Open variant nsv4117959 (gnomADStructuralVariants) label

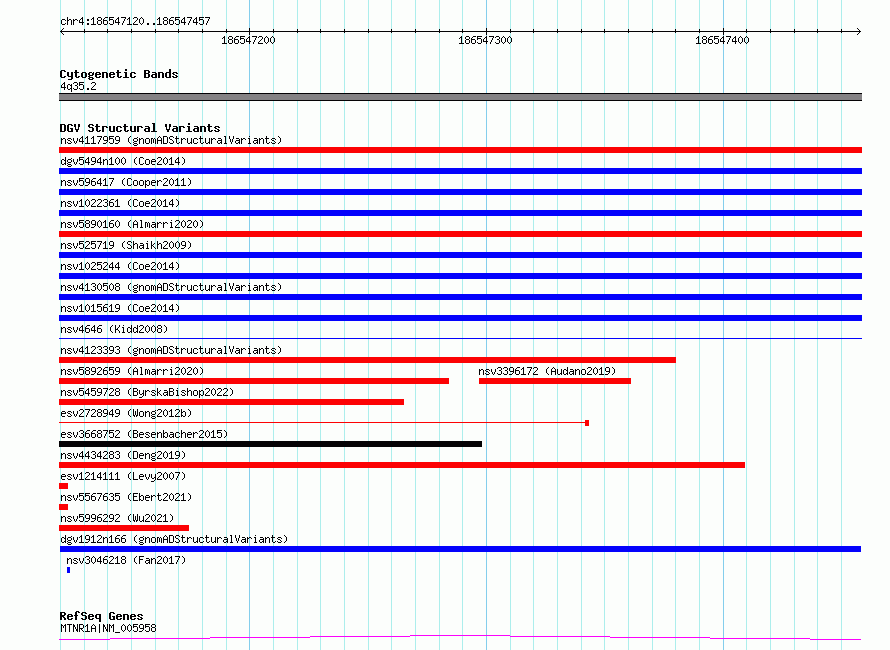(171, 140)
